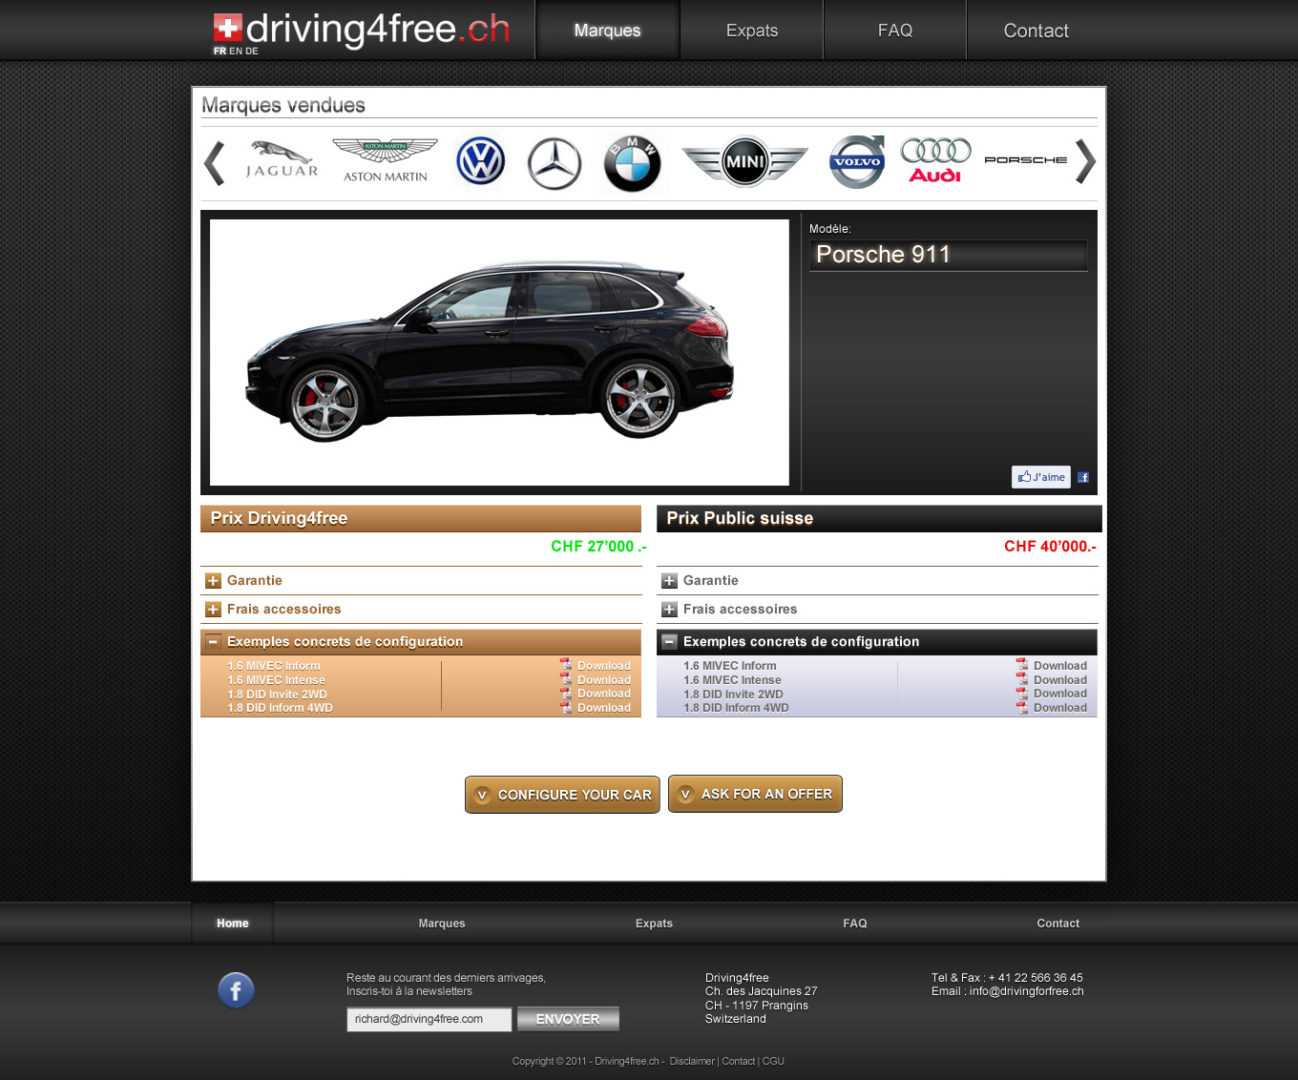Click the CHF 27'000 Driving4free price

tap(599, 546)
